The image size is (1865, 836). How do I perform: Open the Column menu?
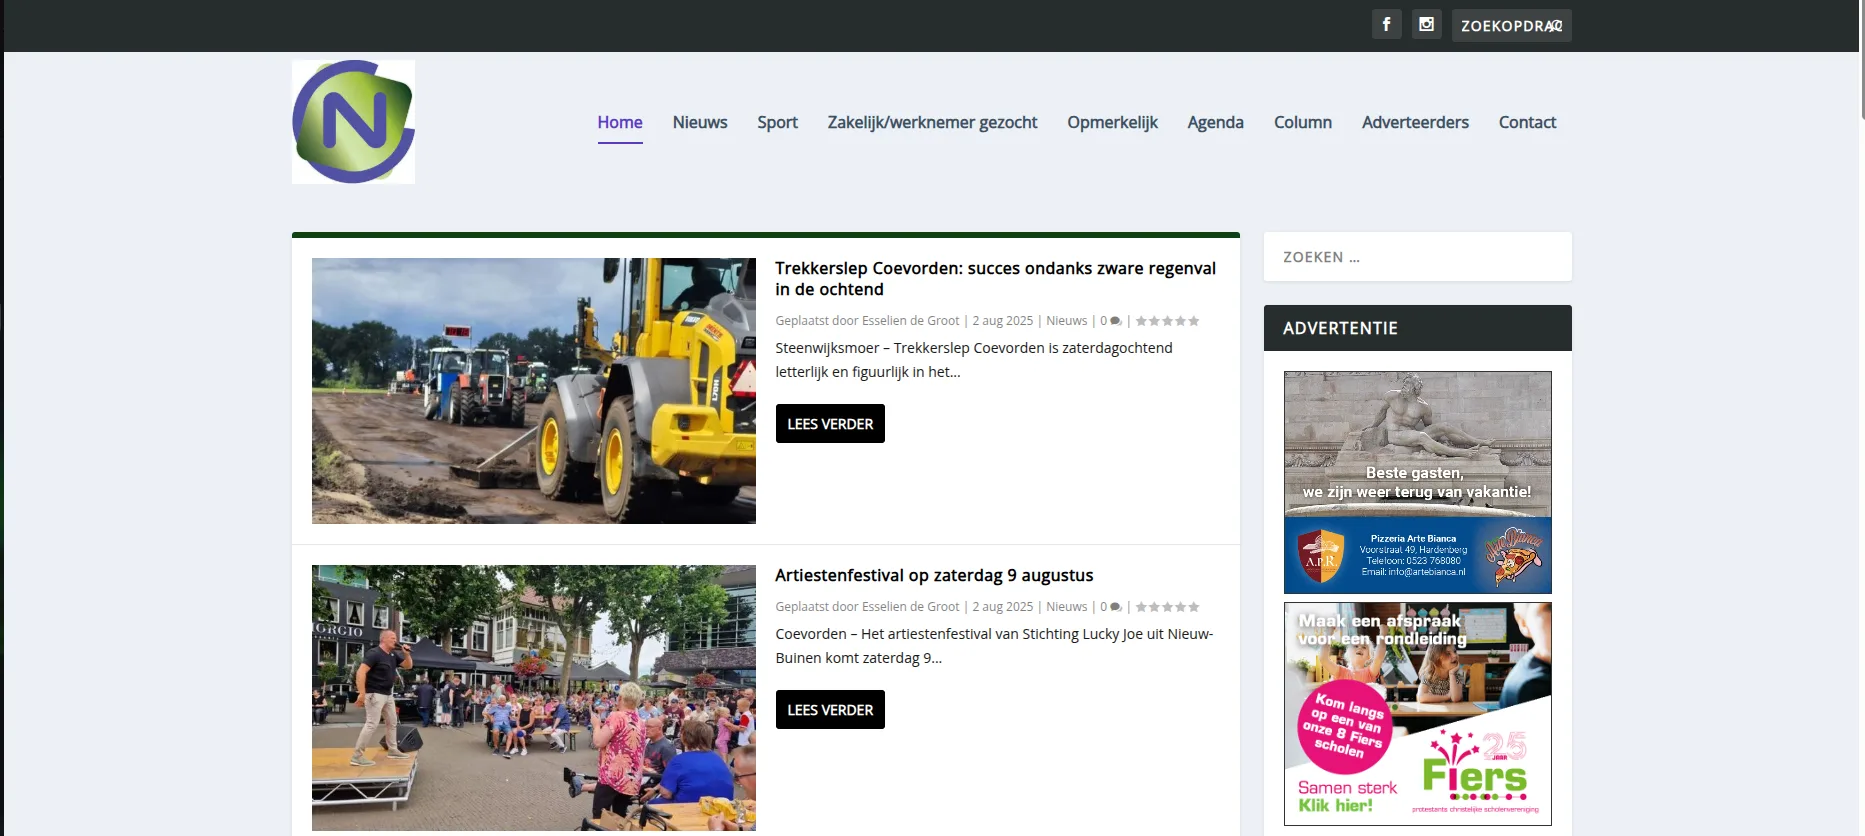tap(1303, 122)
